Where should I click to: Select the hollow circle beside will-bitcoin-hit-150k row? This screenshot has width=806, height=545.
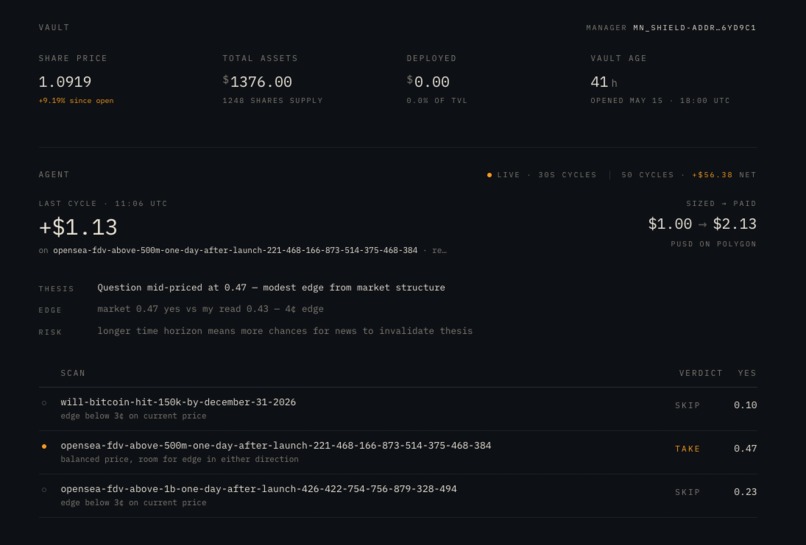44,403
